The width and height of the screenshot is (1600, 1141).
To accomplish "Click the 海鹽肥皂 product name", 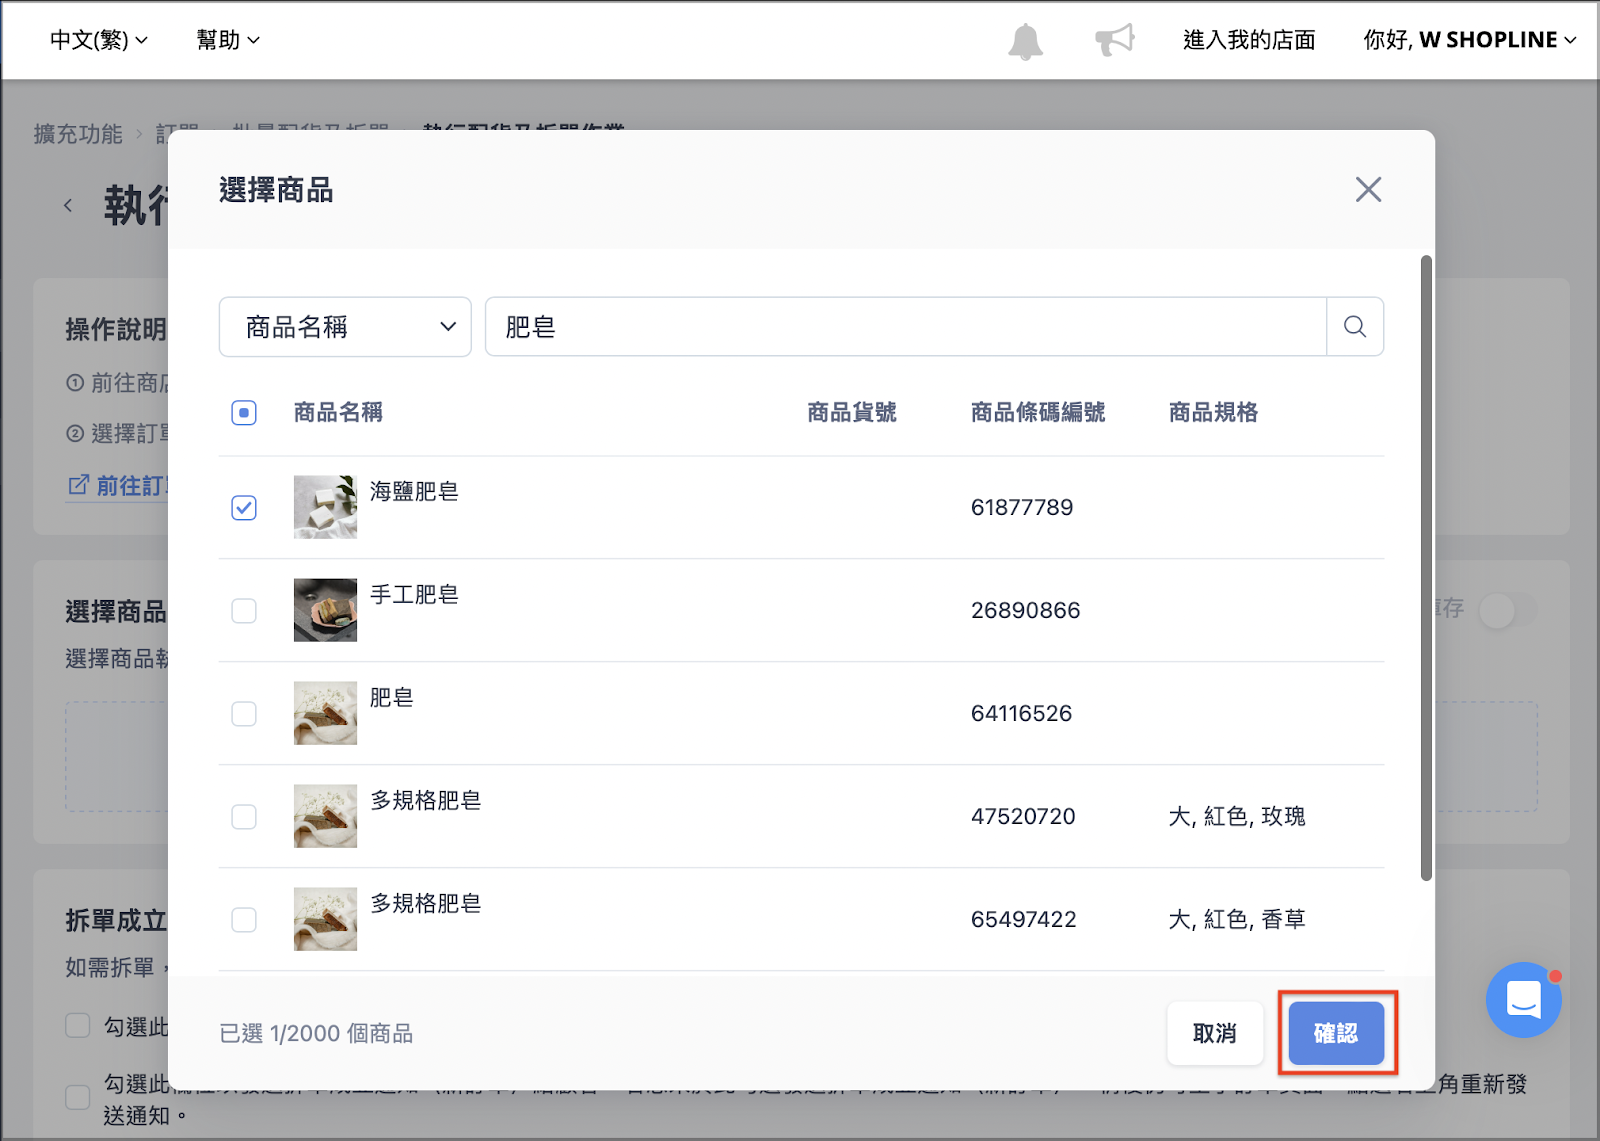I will click(x=414, y=491).
